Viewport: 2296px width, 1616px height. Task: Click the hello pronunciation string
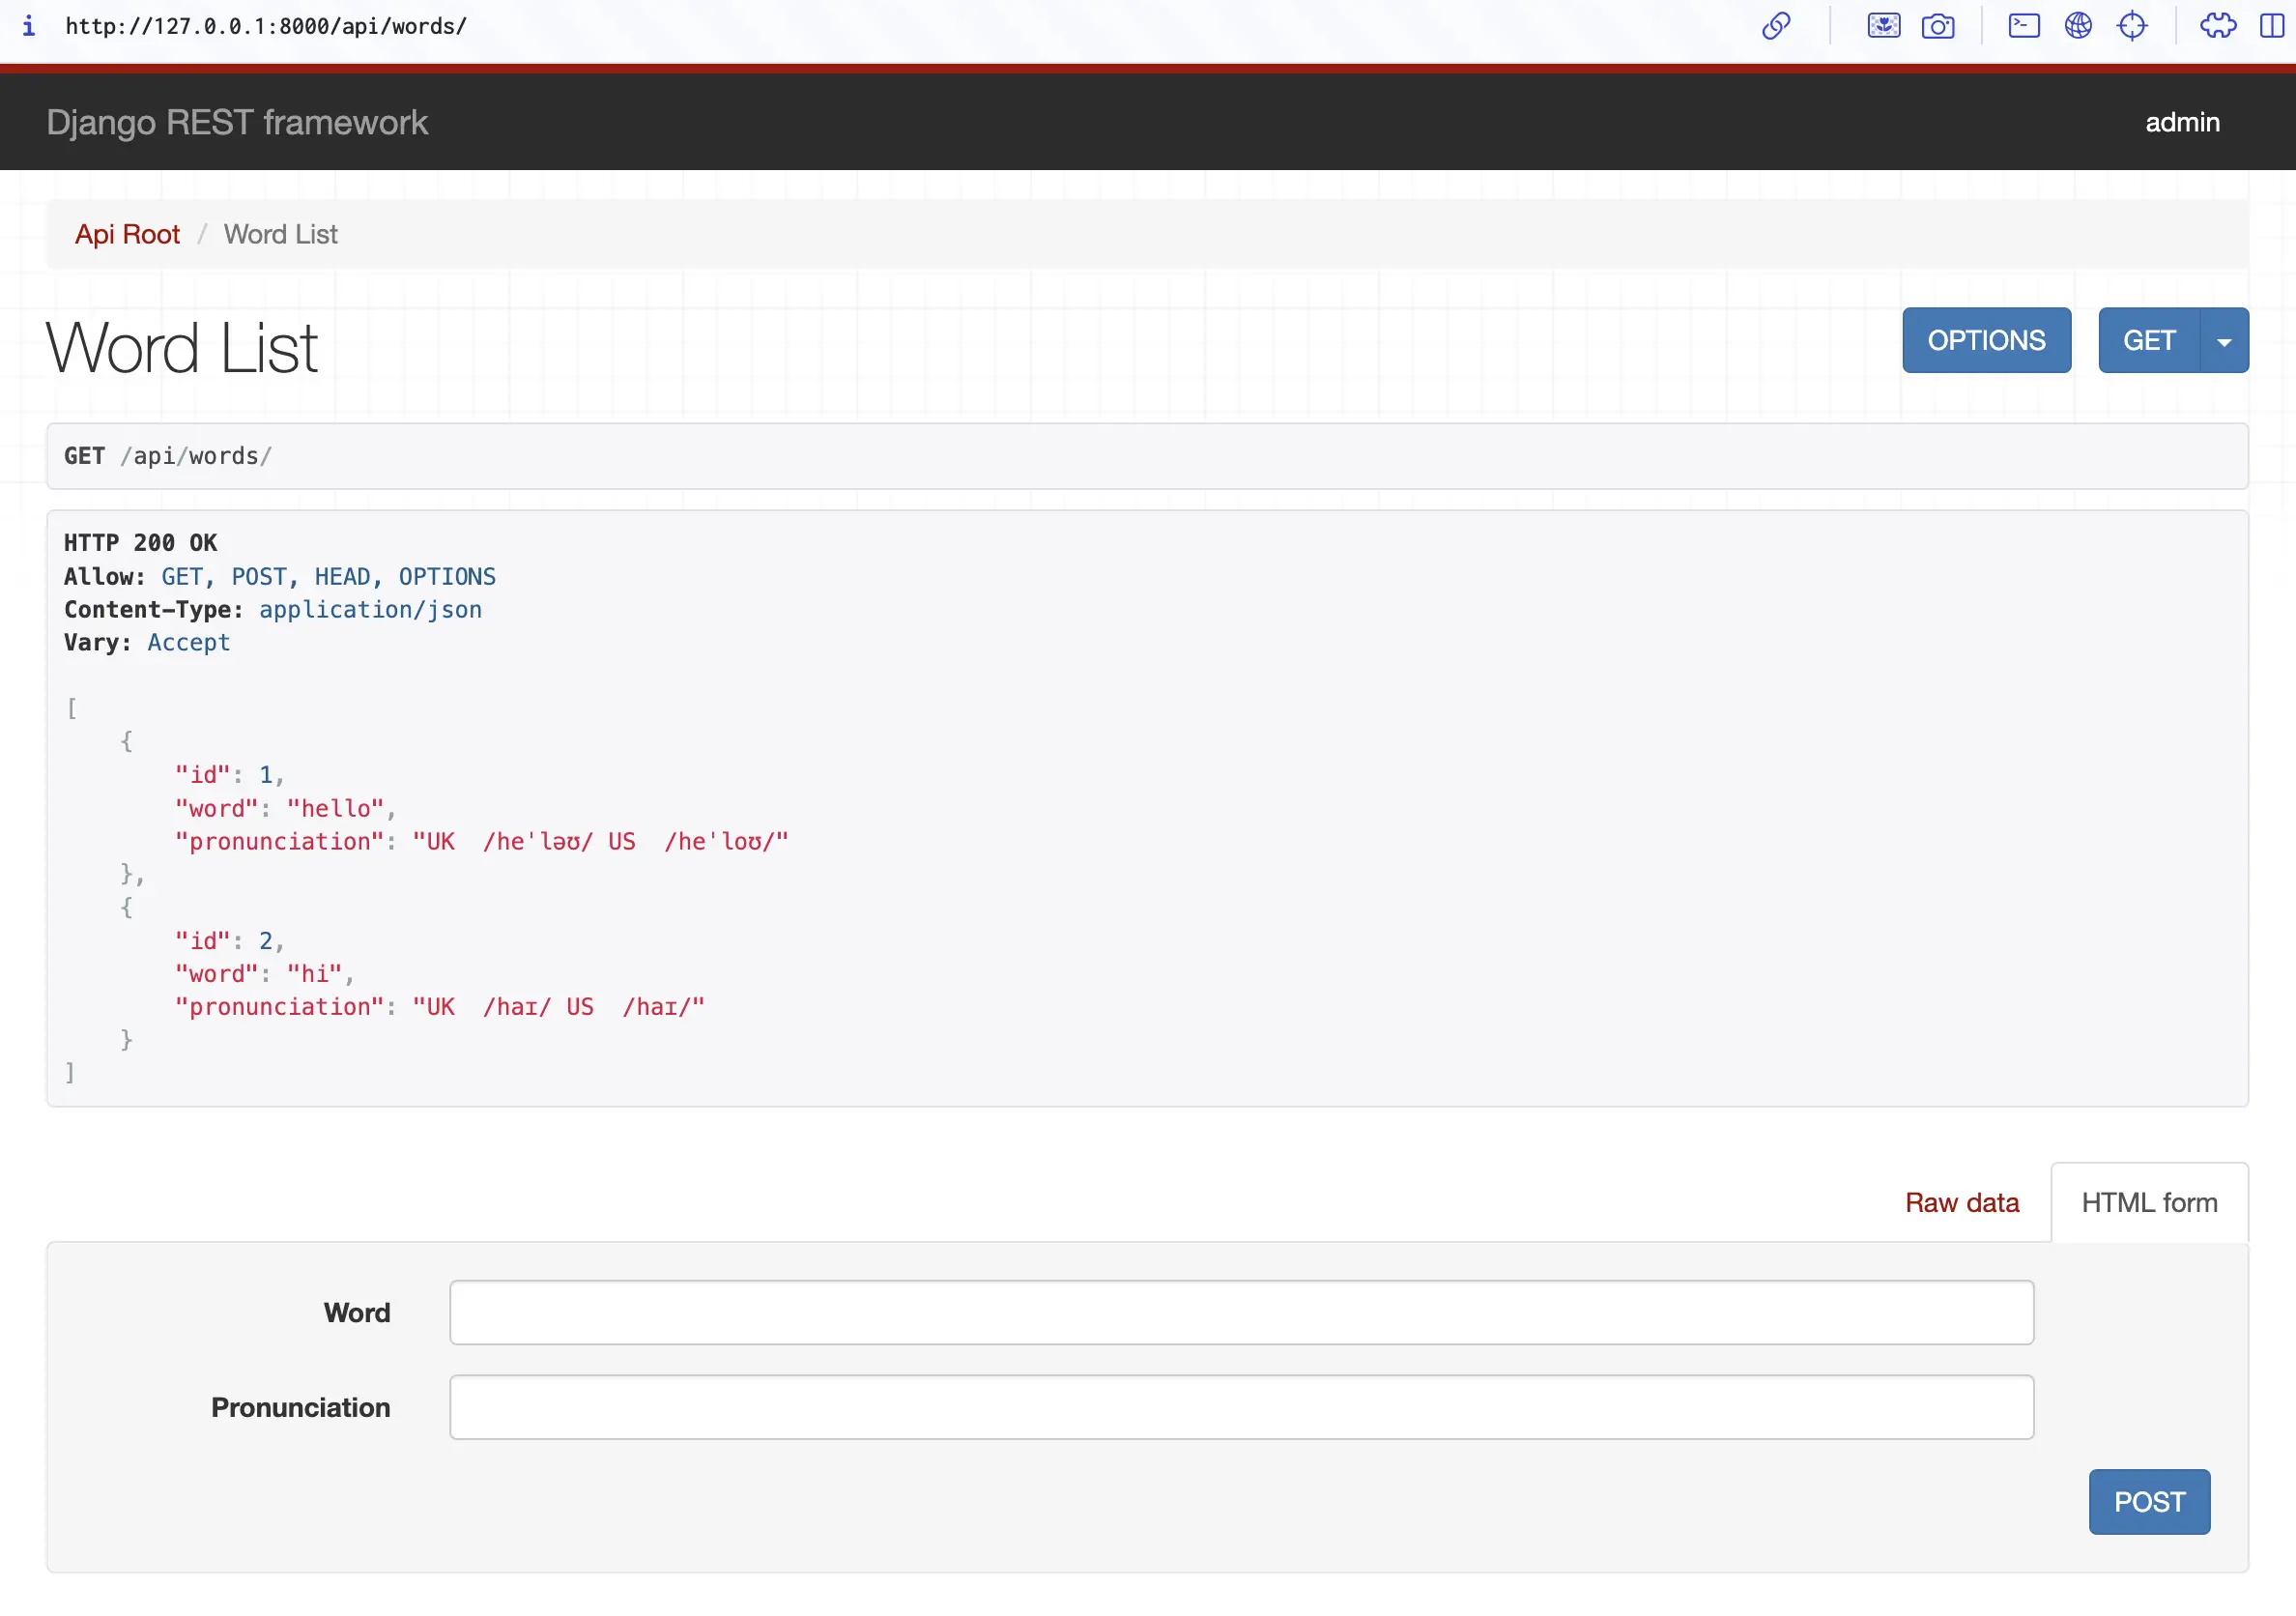[x=601, y=842]
